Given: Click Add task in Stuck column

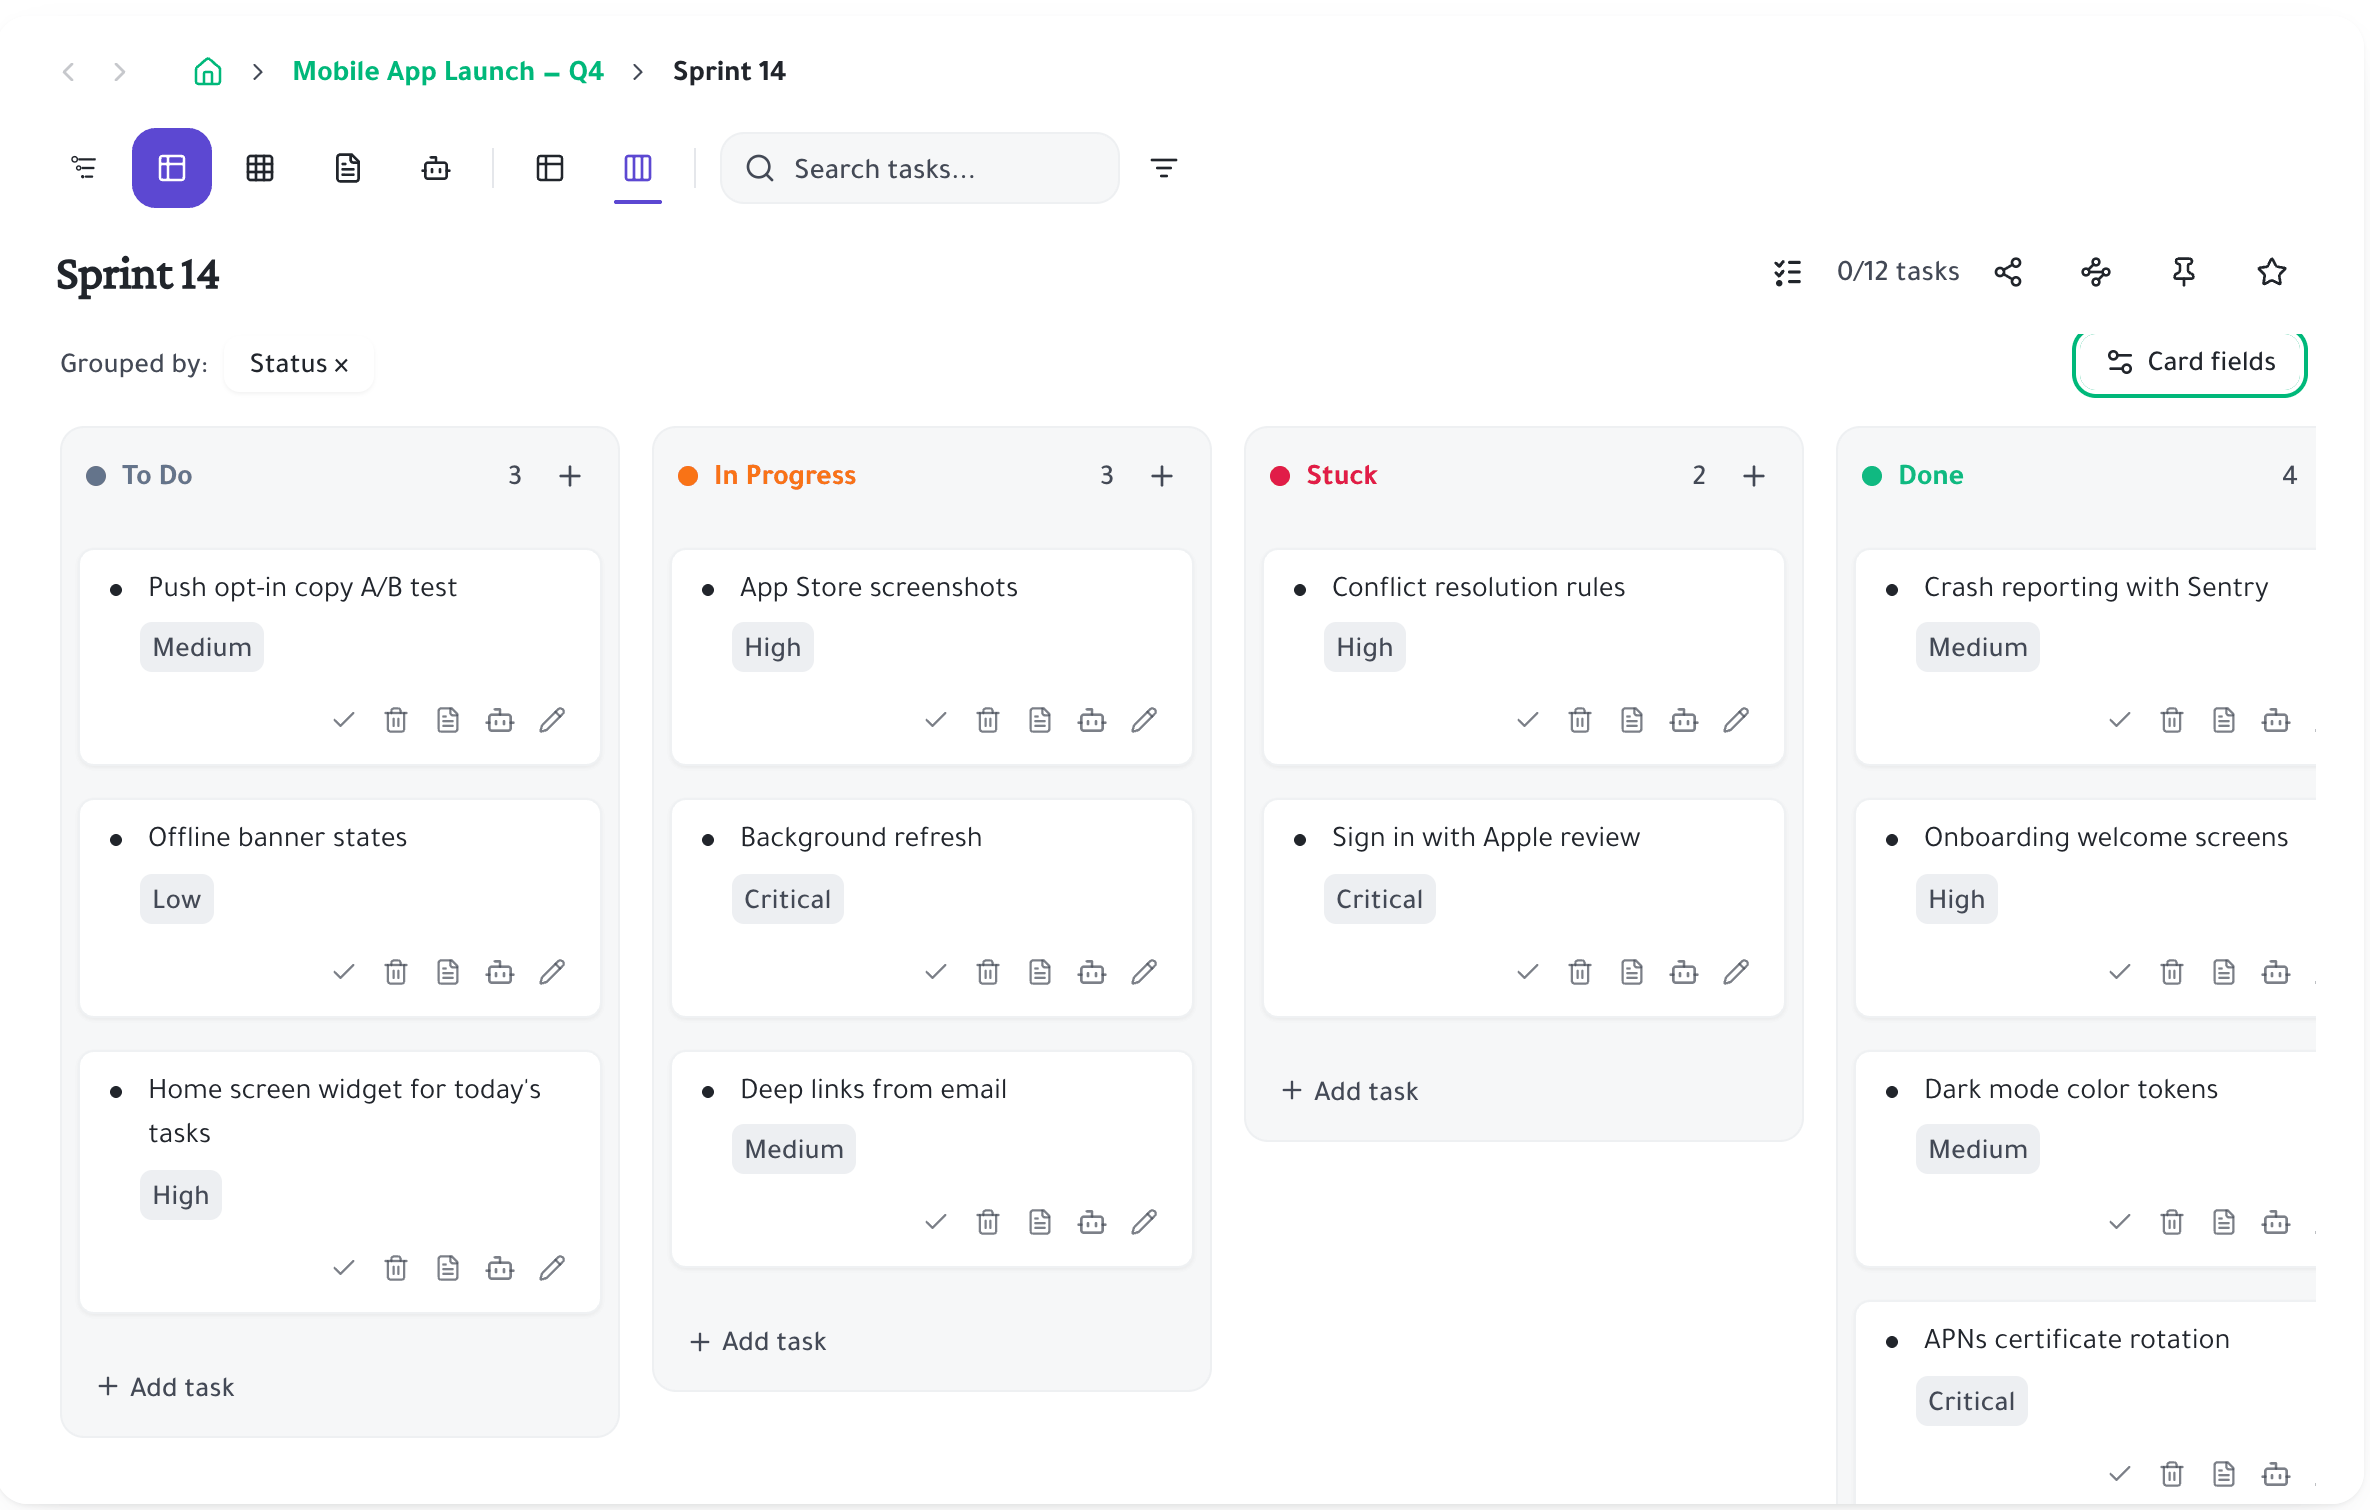Looking at the screenshot, I should point(1350,1091).
